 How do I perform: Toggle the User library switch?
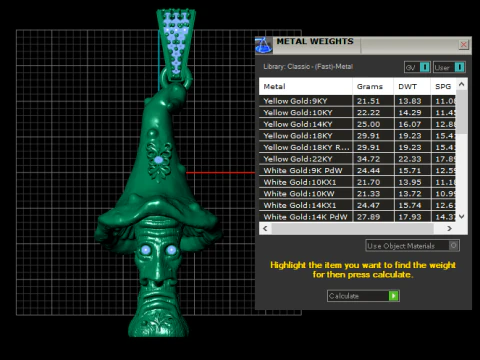[x=449, y=67]
